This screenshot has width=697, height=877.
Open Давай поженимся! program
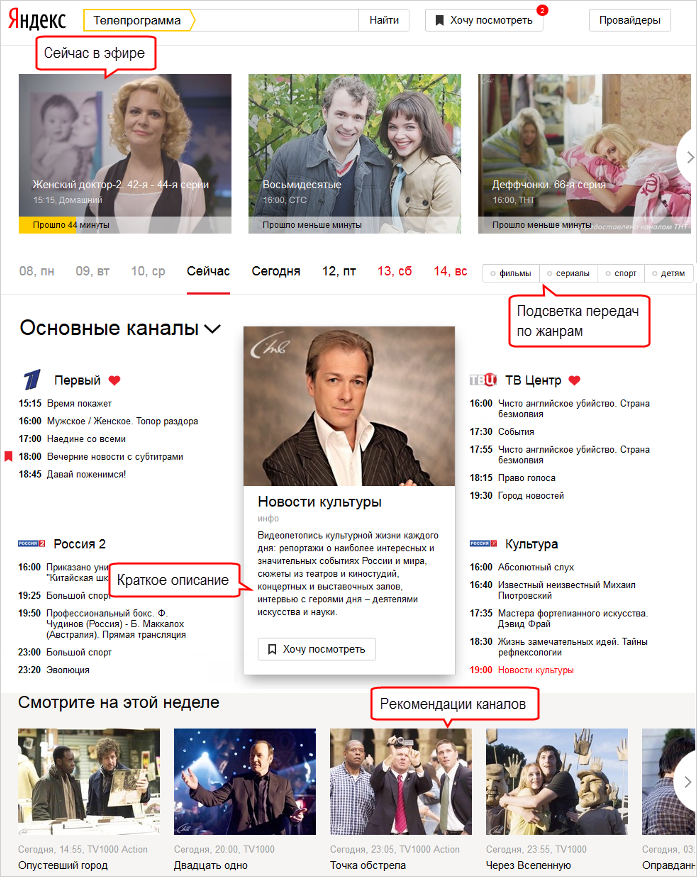click(x=87, y=474)
